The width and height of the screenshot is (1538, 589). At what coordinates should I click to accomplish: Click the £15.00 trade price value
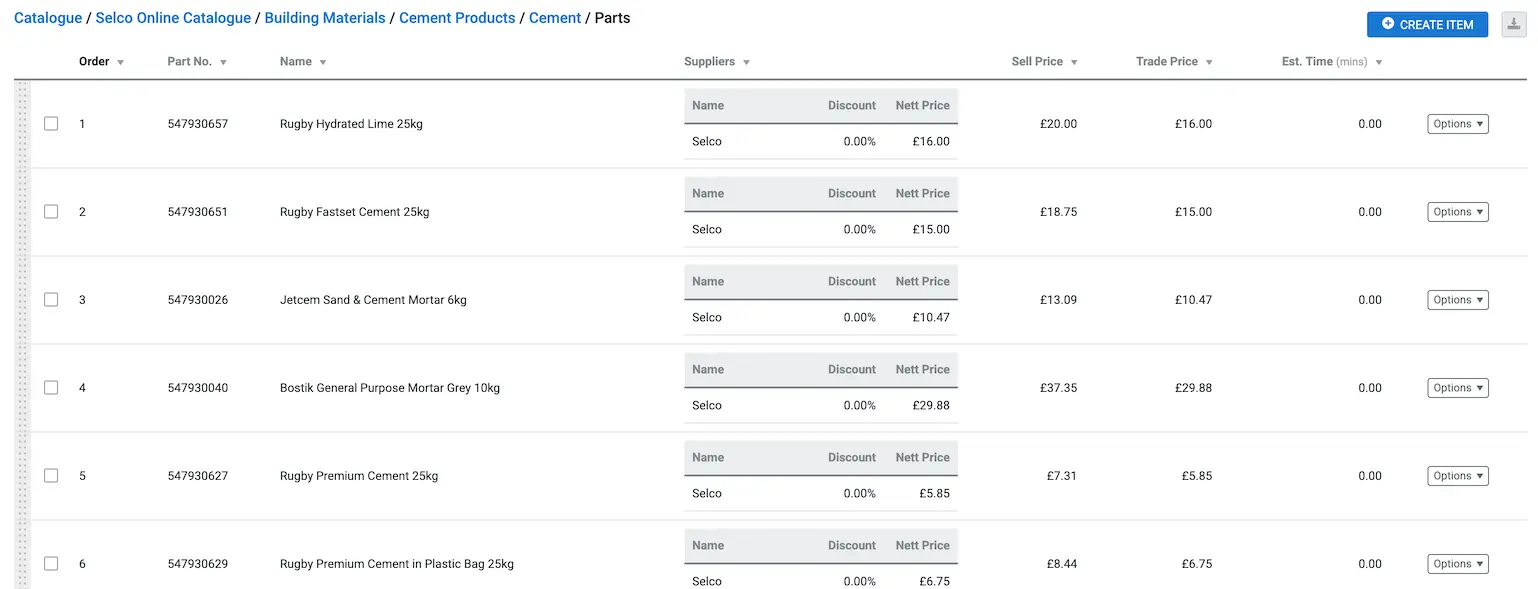(1193, 212)
